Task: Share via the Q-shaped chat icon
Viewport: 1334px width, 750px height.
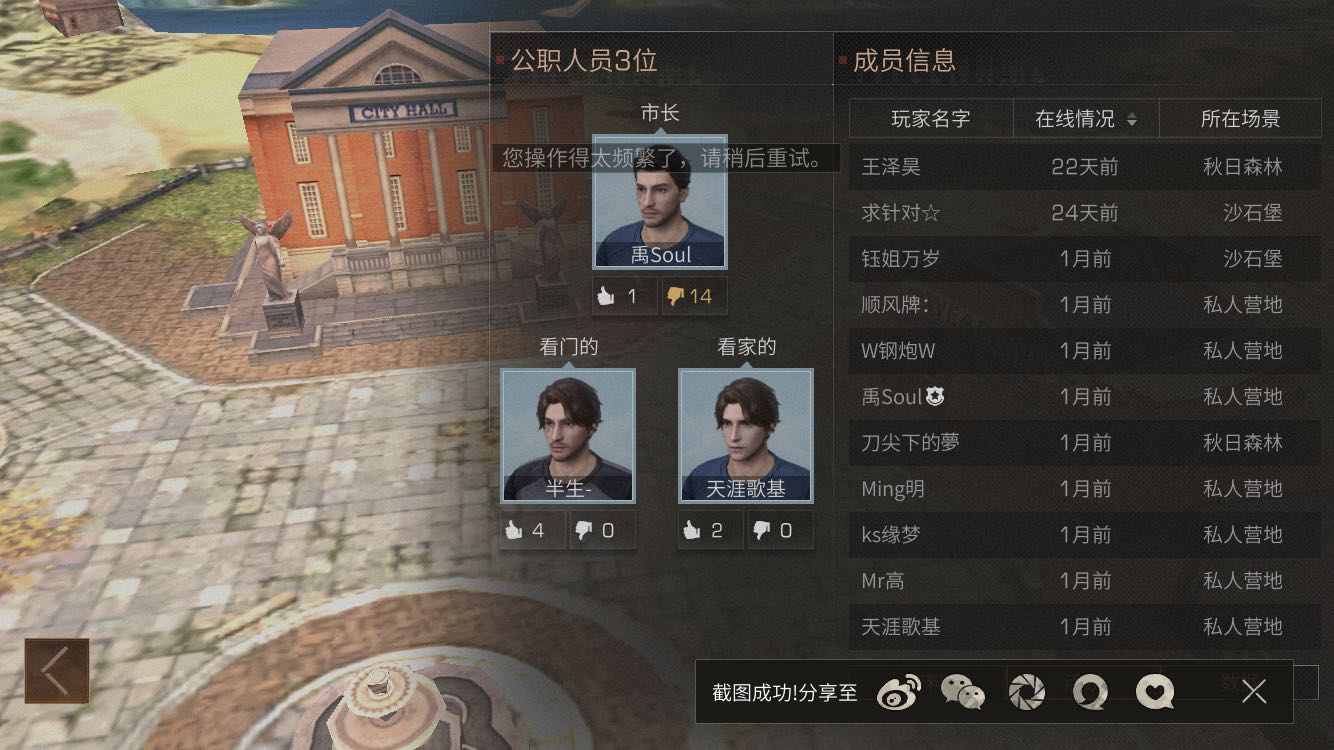Action: click(1090, 691)
